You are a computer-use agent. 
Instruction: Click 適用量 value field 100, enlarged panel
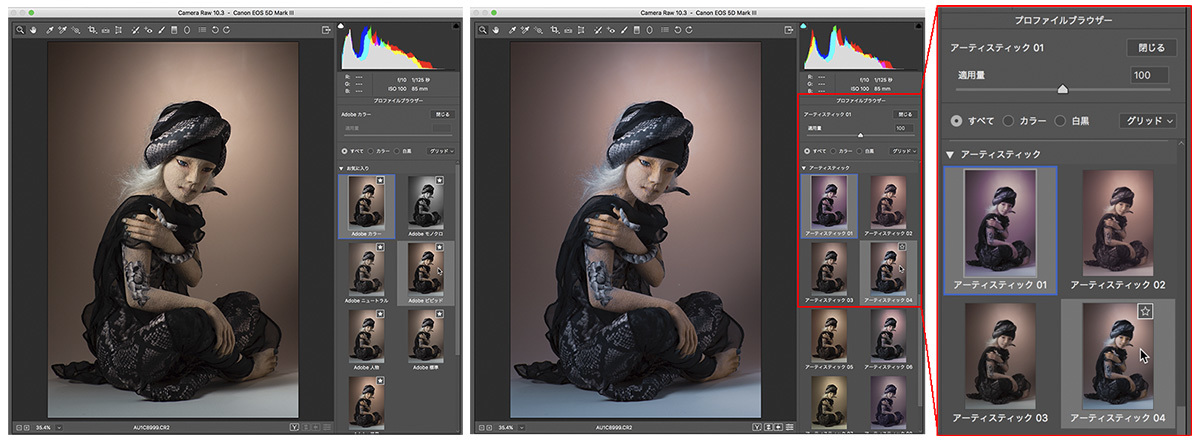coord(1150,75)
